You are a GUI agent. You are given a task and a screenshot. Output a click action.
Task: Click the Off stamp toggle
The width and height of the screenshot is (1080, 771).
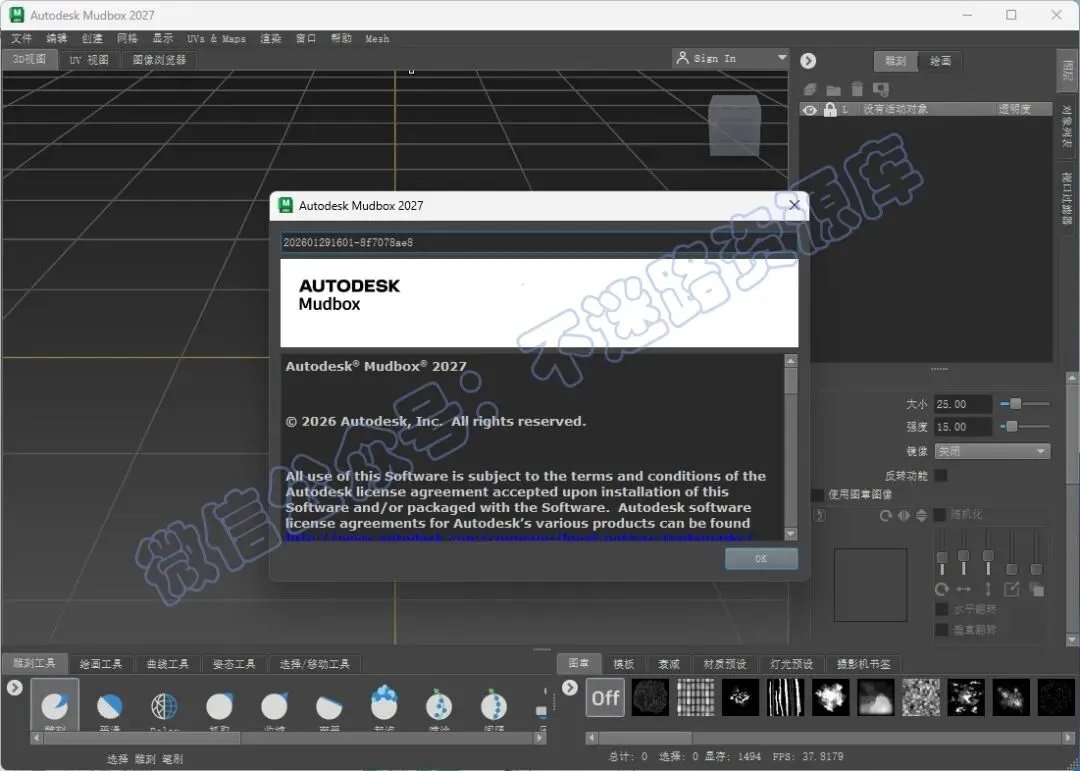click(x=605, y=698)
